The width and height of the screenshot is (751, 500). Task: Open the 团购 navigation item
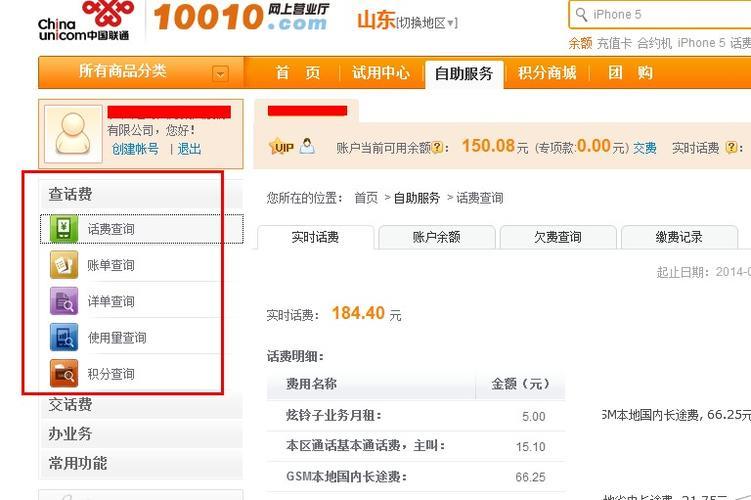click(630, 73)
